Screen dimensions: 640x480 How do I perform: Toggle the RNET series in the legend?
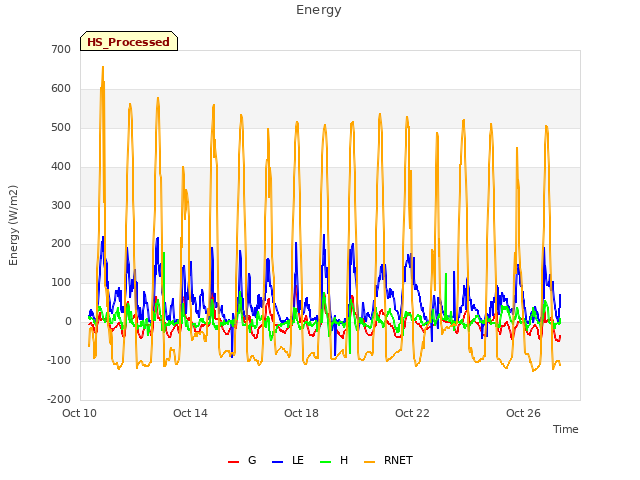coord(389,460)
